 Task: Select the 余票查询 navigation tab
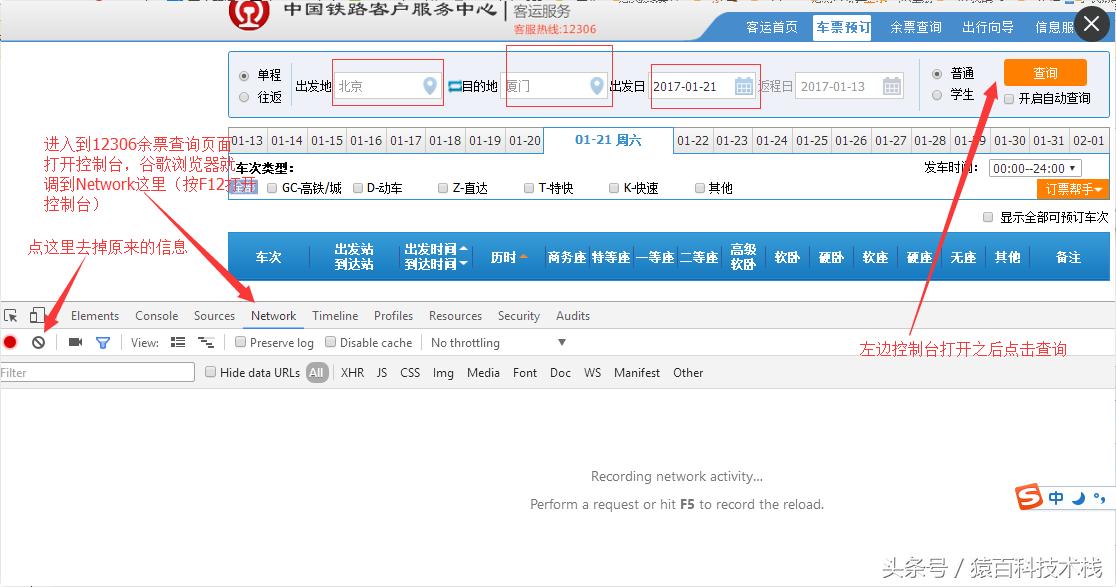915,27
